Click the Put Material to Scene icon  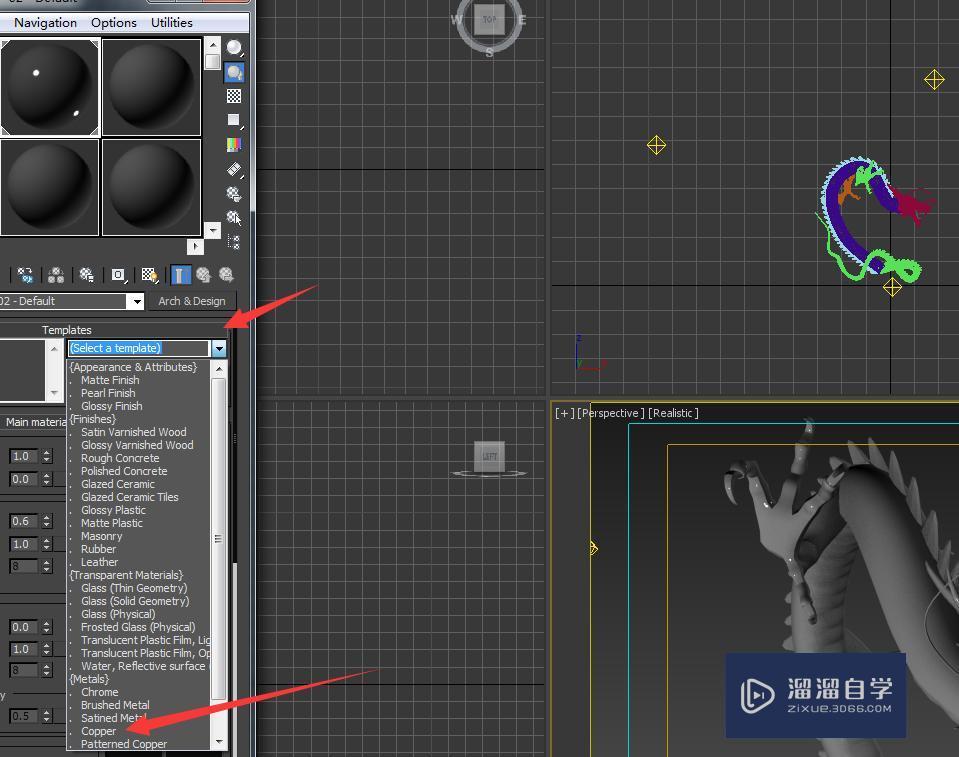24,275
